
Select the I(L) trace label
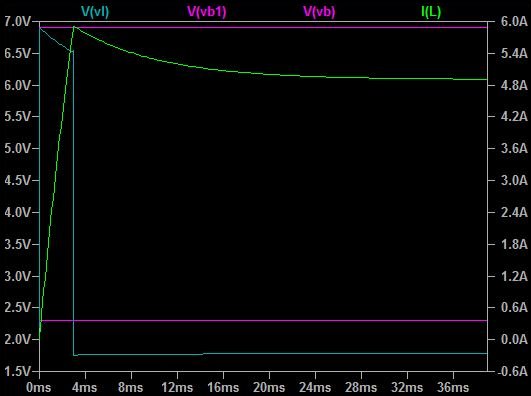coord(431,12)
